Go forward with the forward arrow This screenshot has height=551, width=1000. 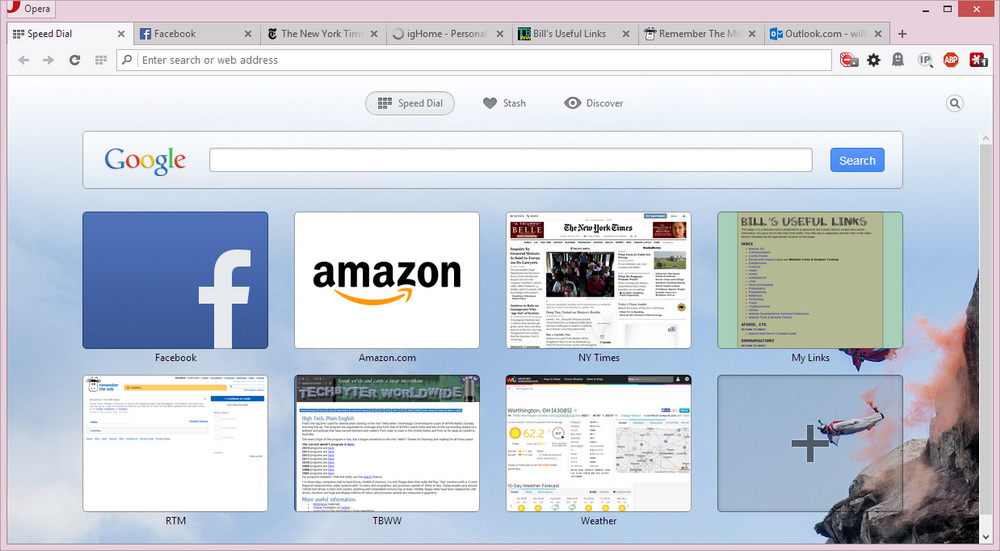point(48,60)
